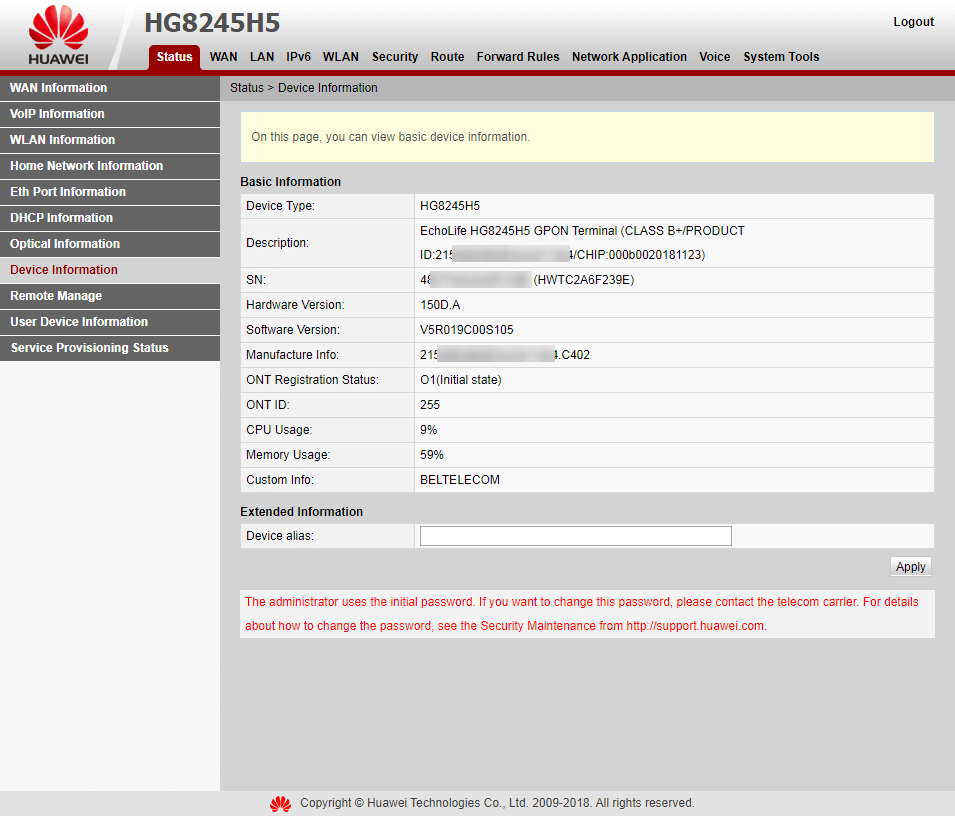The width and height of the screenshot is (955, 816).
Task: Switch to the WAN tab
Action: click(223, 57)
